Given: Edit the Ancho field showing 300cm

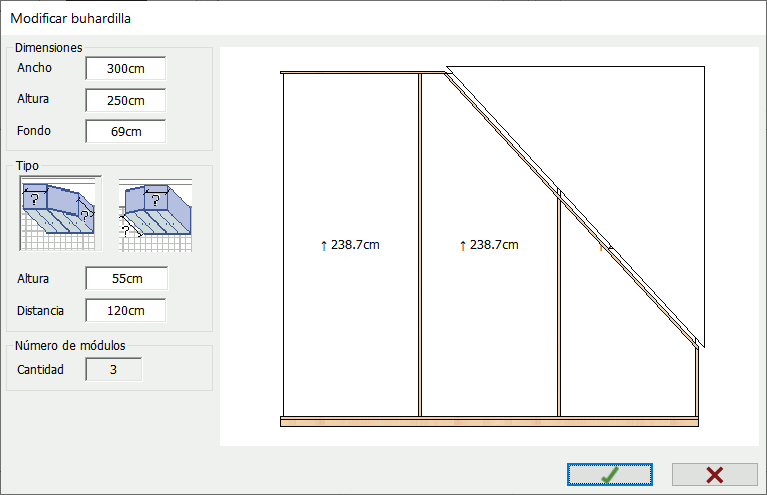Looking at the screenshot, I should [x=126, y=68].
